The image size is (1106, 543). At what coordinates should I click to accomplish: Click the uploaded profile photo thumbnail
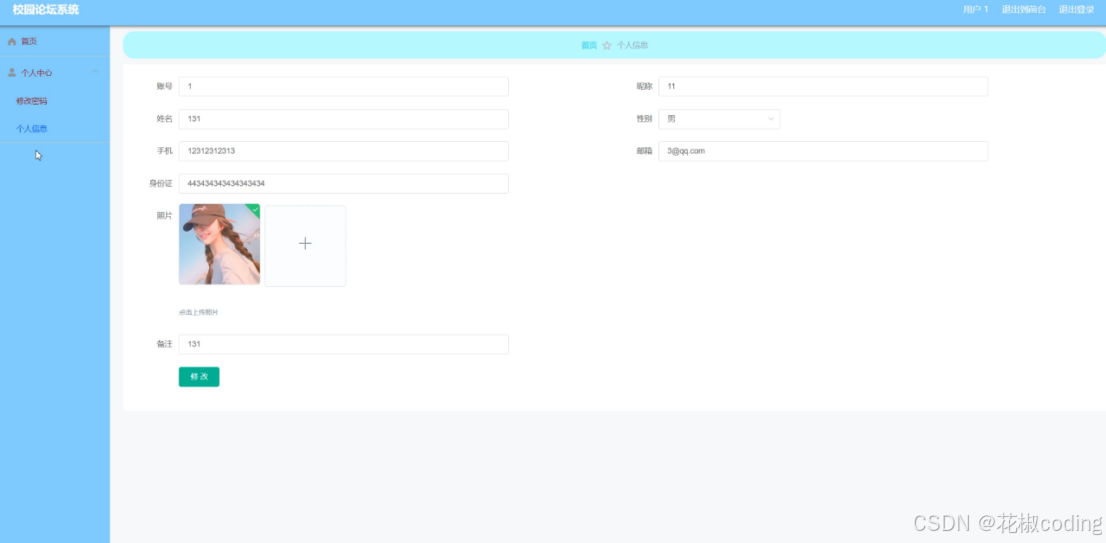tap(219, 244)
